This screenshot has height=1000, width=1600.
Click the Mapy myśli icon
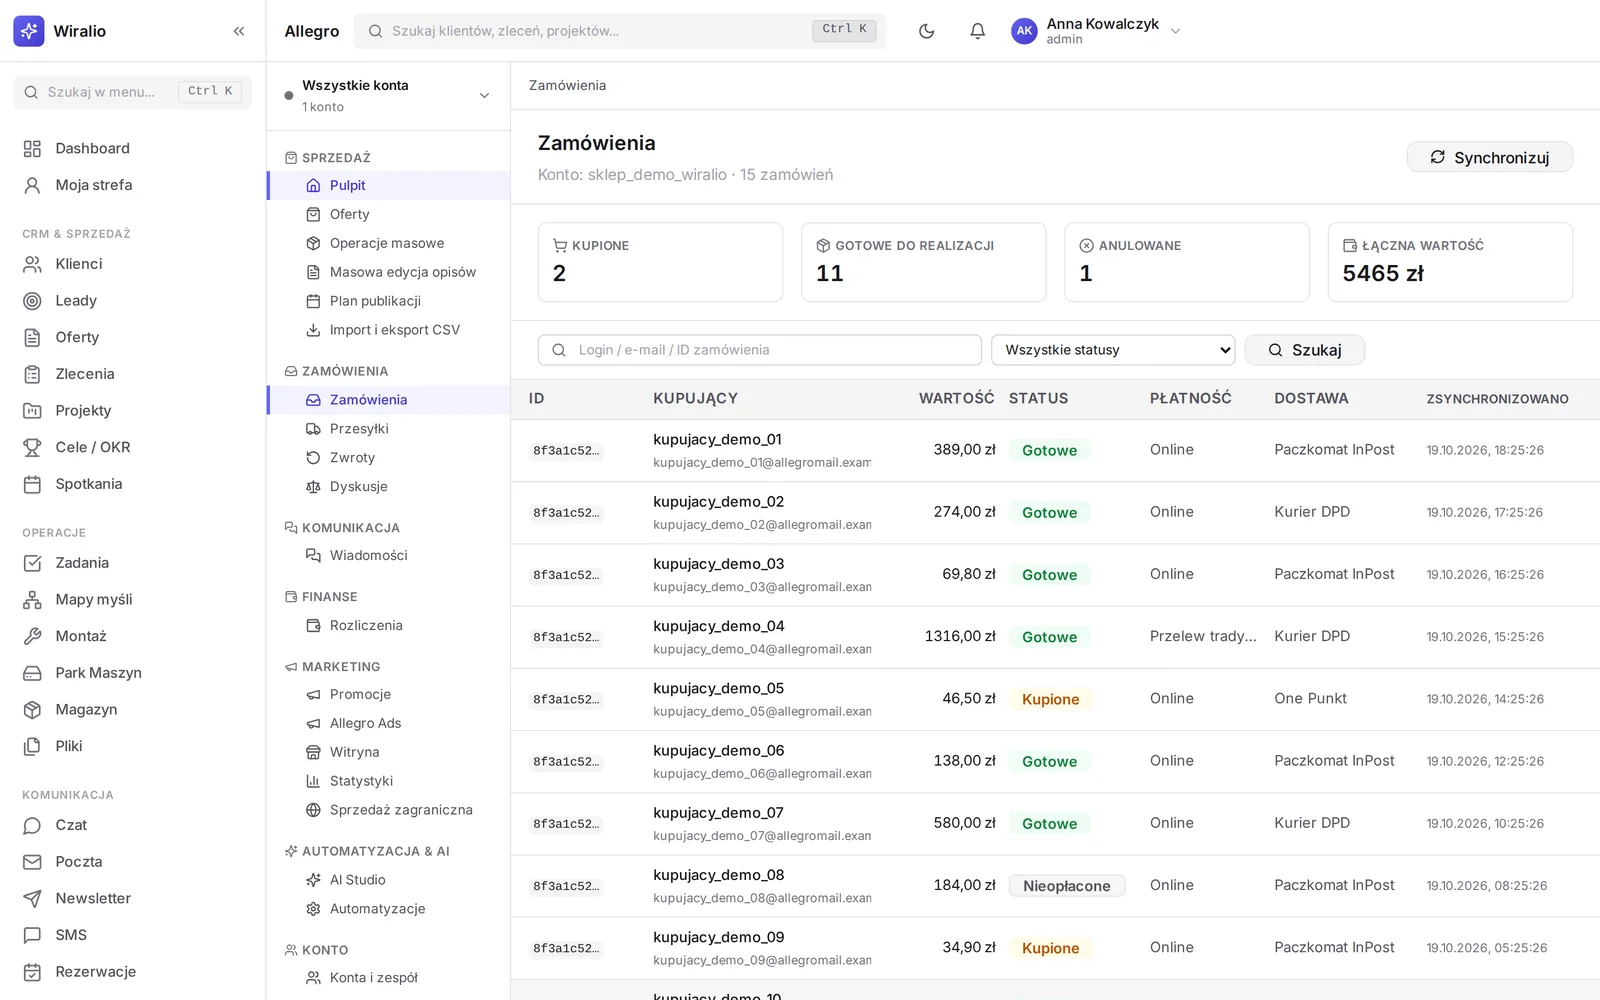coord(32,600)
